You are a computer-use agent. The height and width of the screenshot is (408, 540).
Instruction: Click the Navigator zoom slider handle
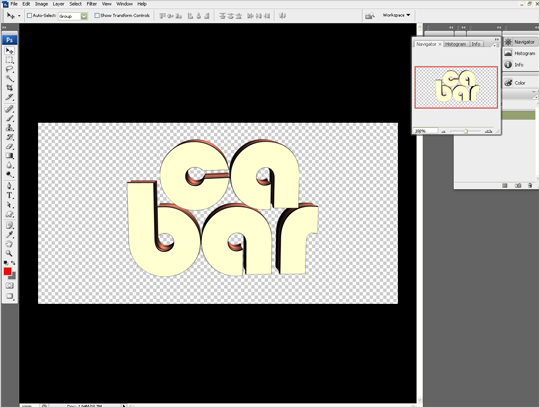pyautogui.click(x=466, y=131)
